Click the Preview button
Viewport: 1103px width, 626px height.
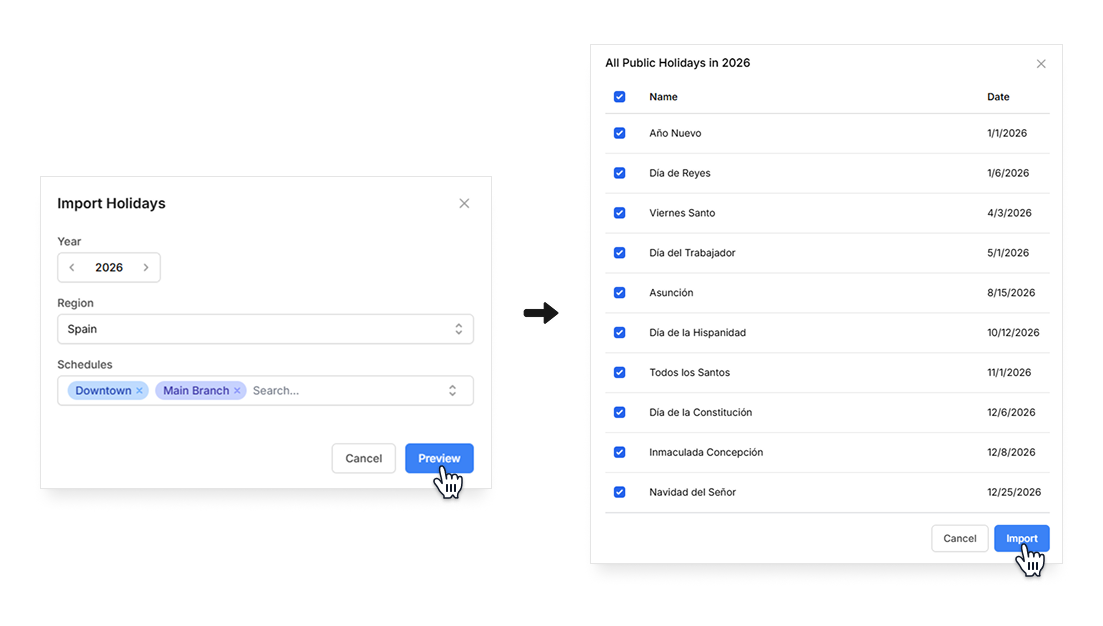tap(439, 458)
